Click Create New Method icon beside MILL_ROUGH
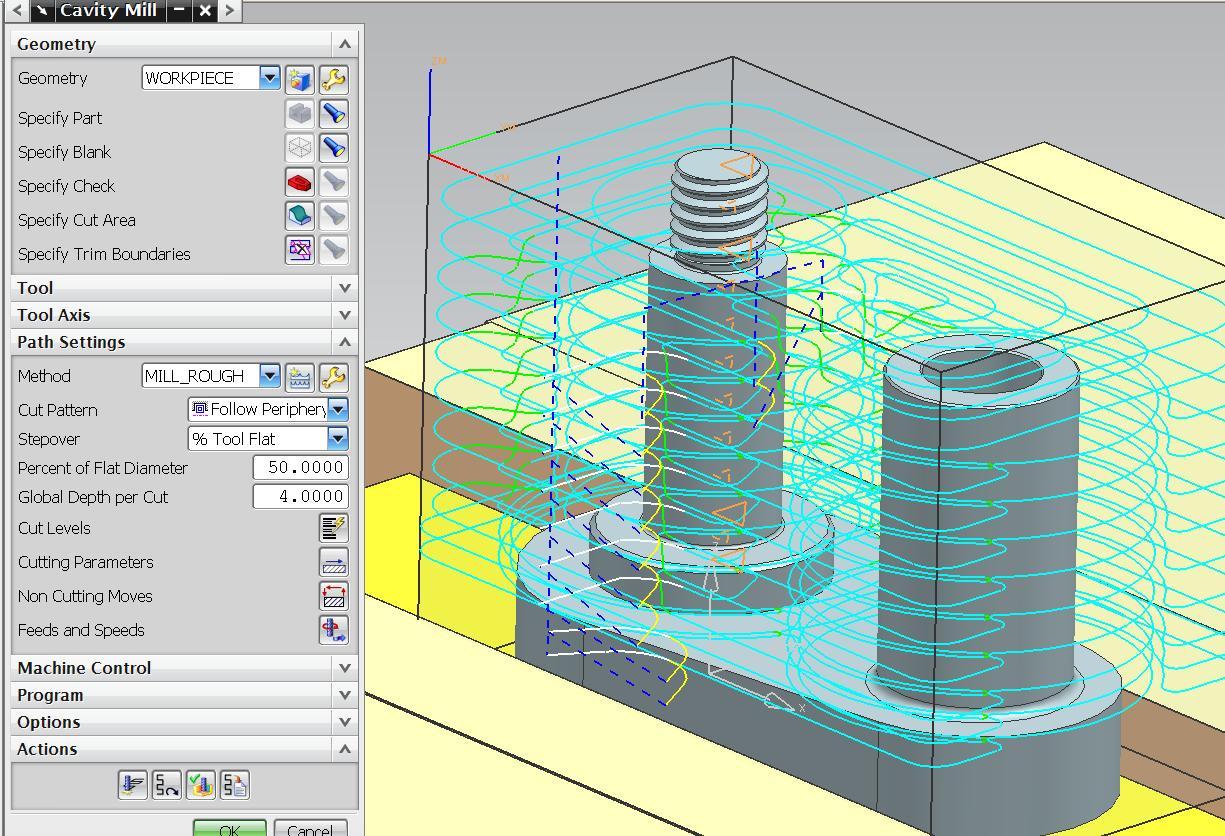 point(300,377)
